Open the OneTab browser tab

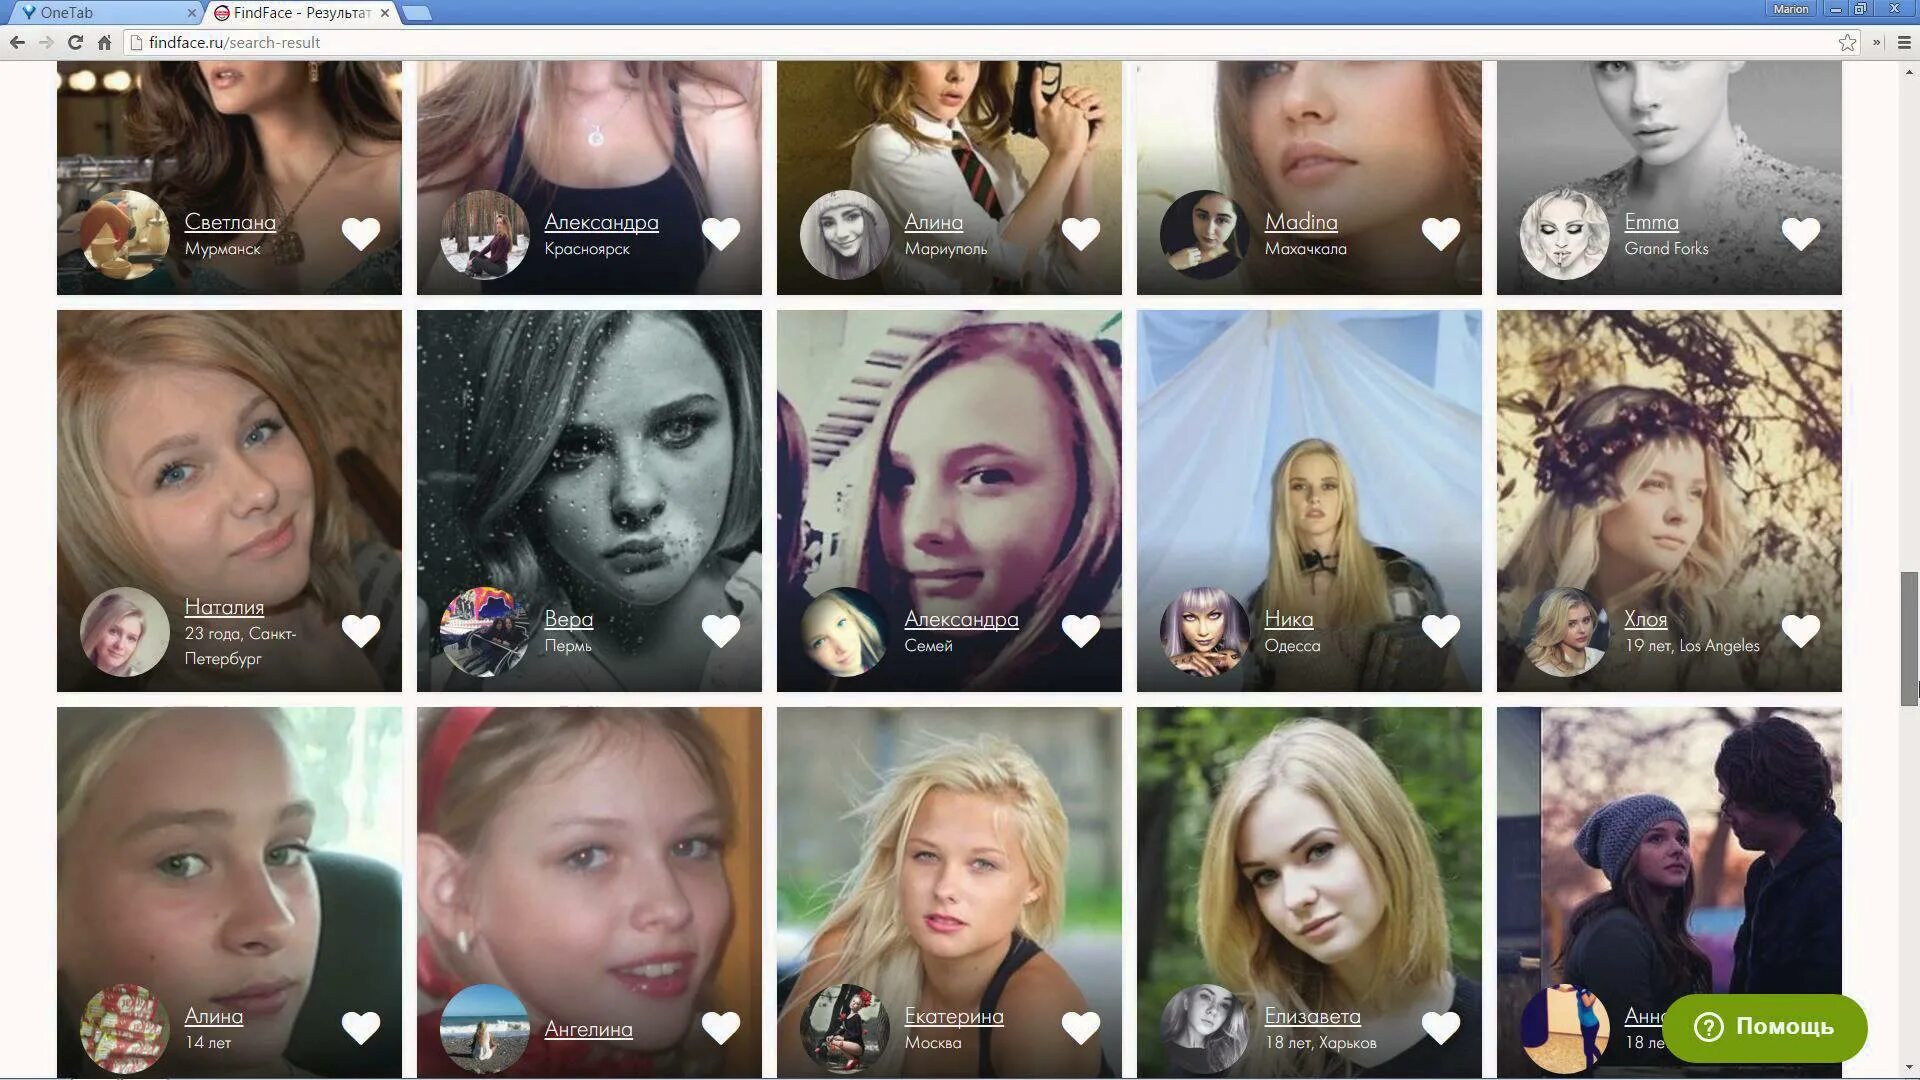point(99,12)
